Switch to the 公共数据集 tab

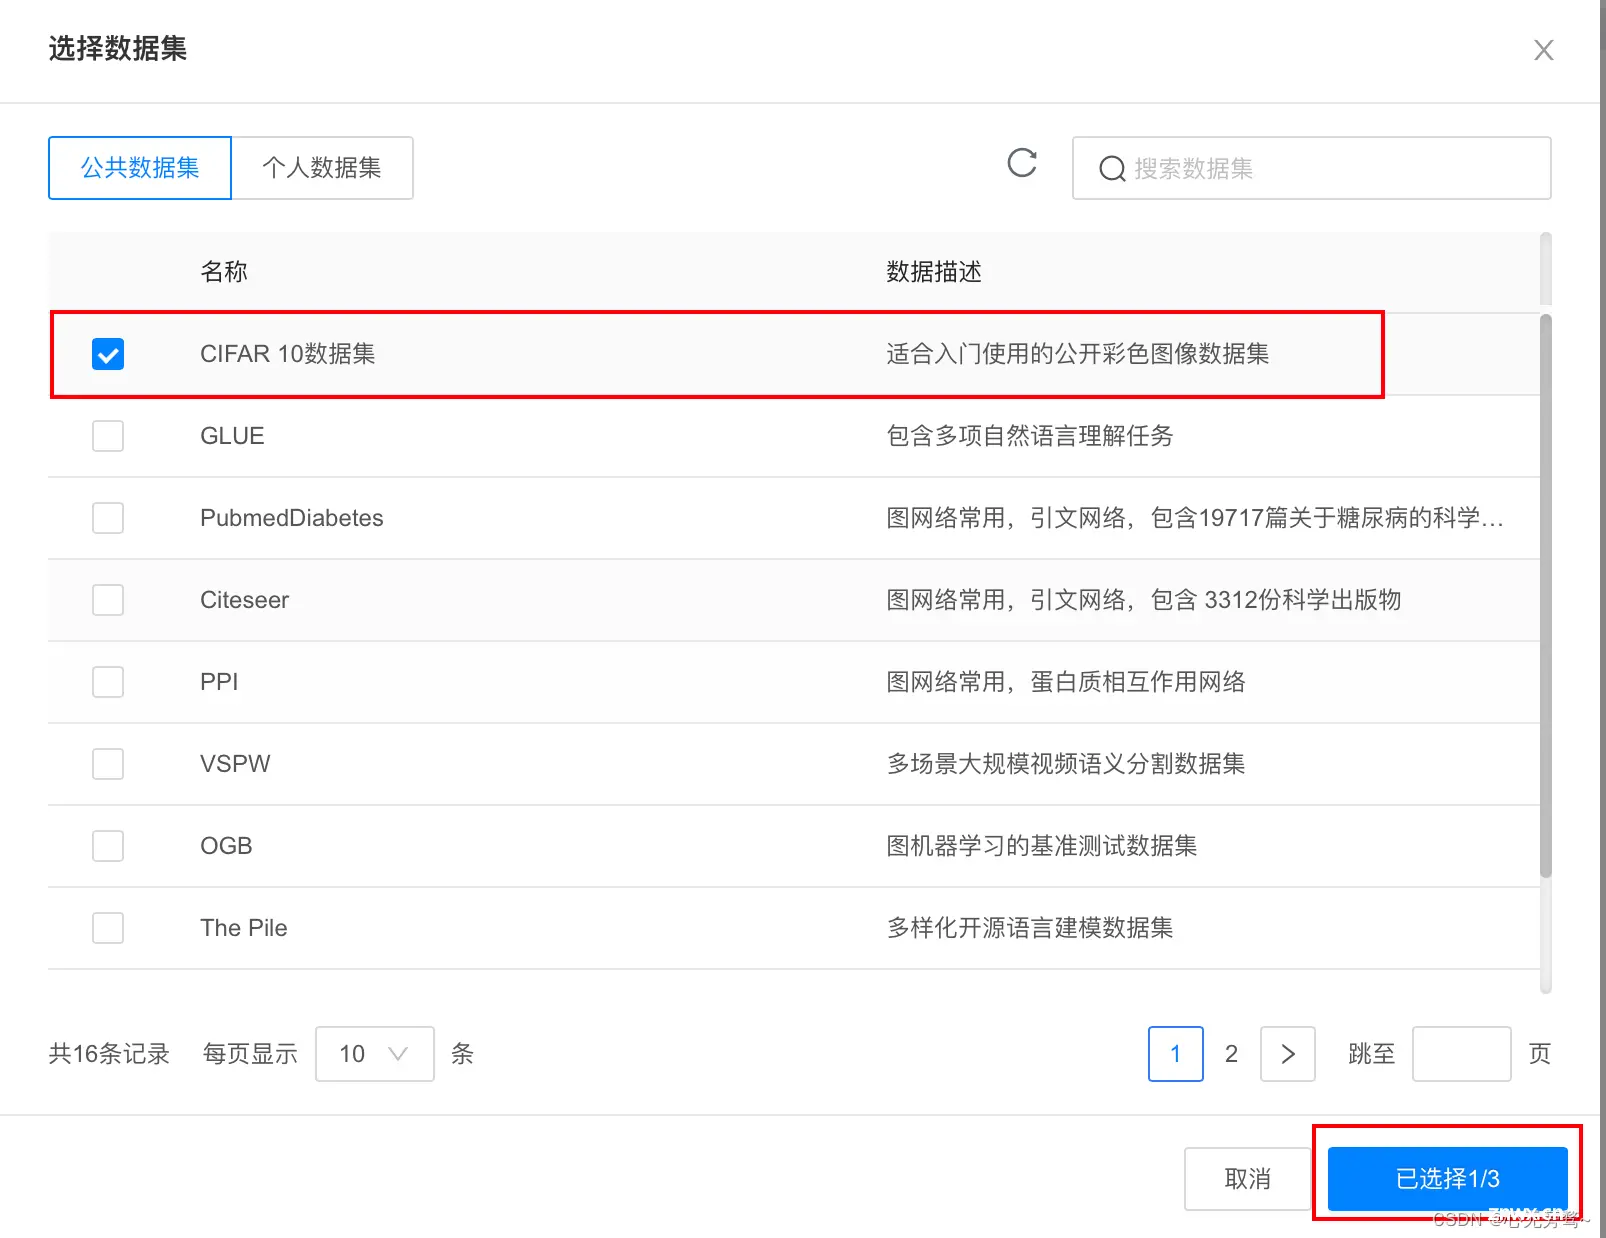(140, 168)
